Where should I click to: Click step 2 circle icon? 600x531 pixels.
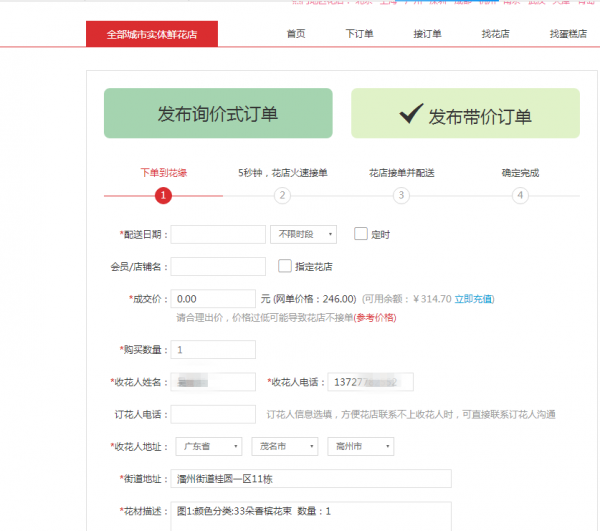(282, 196)
